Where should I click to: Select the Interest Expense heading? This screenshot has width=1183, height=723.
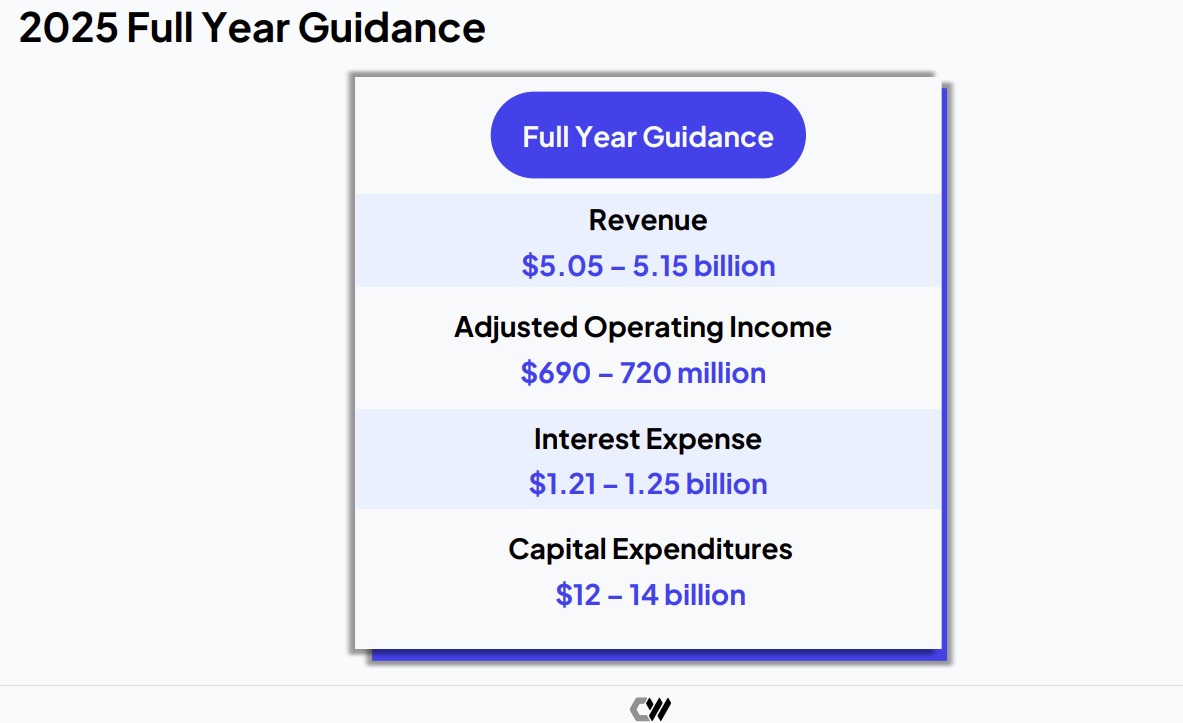(648, 439)
